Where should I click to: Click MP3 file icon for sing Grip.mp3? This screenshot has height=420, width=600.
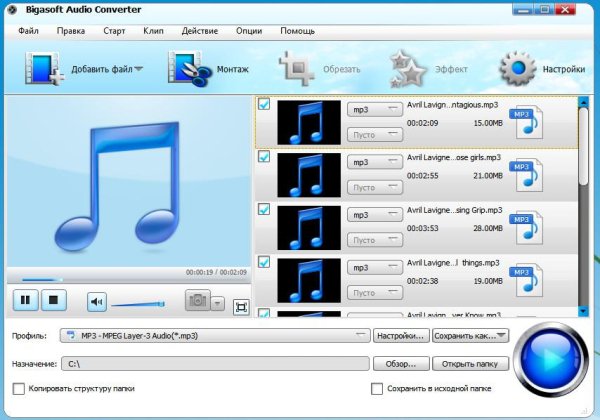tap(526, 228)
